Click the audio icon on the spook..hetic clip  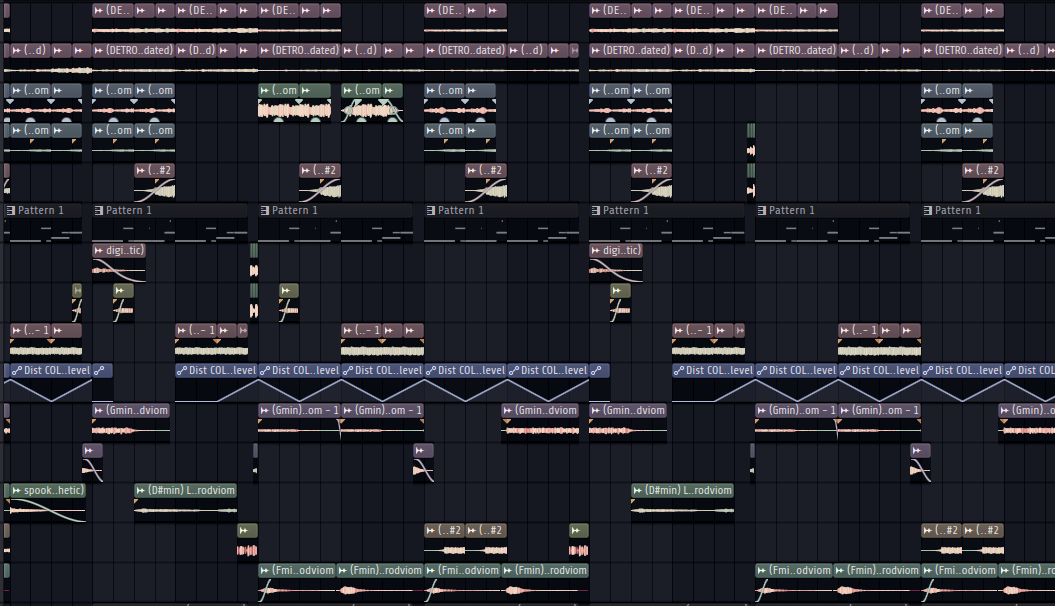click(x=14, y=491)
